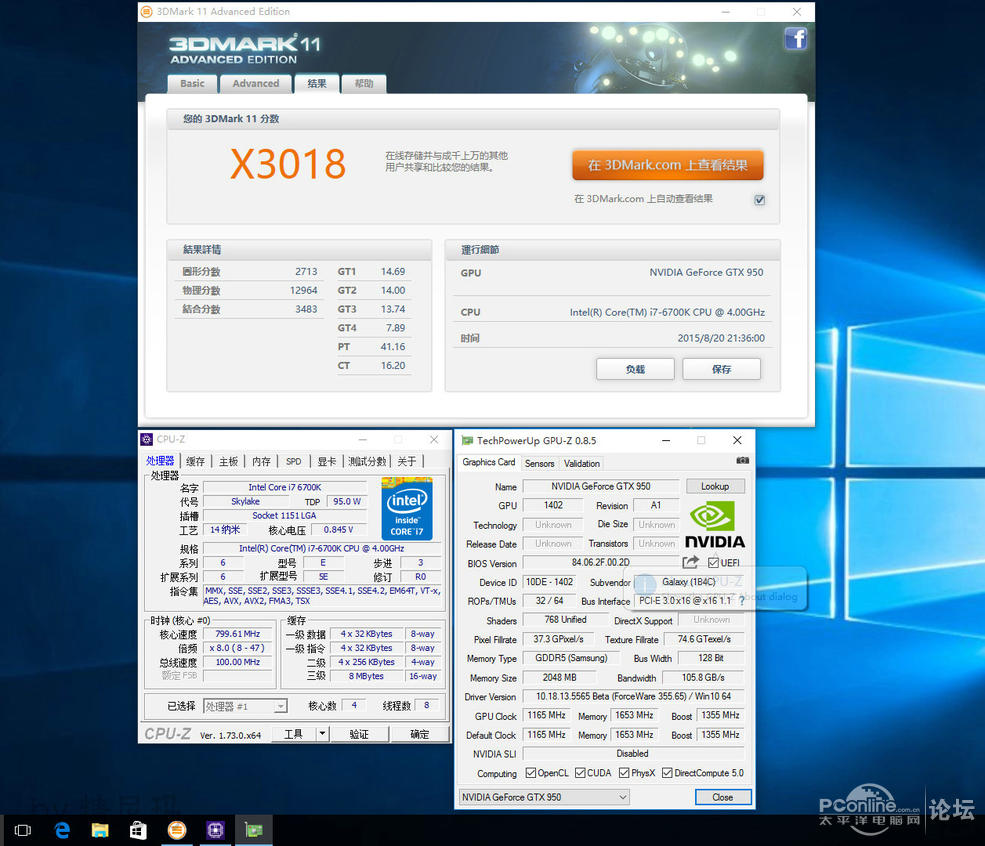Switch to the Advanced tab in 3DMark

256,84
